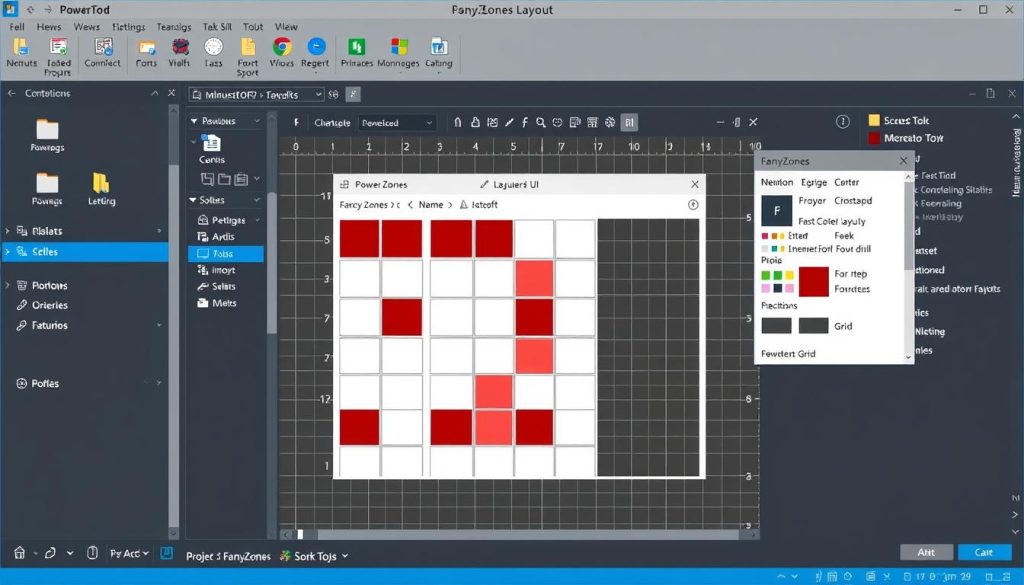Click the Nertuts ribbon icon
Image resolution: width=1024 pixels, height=585 pixels.
point(22,47)
